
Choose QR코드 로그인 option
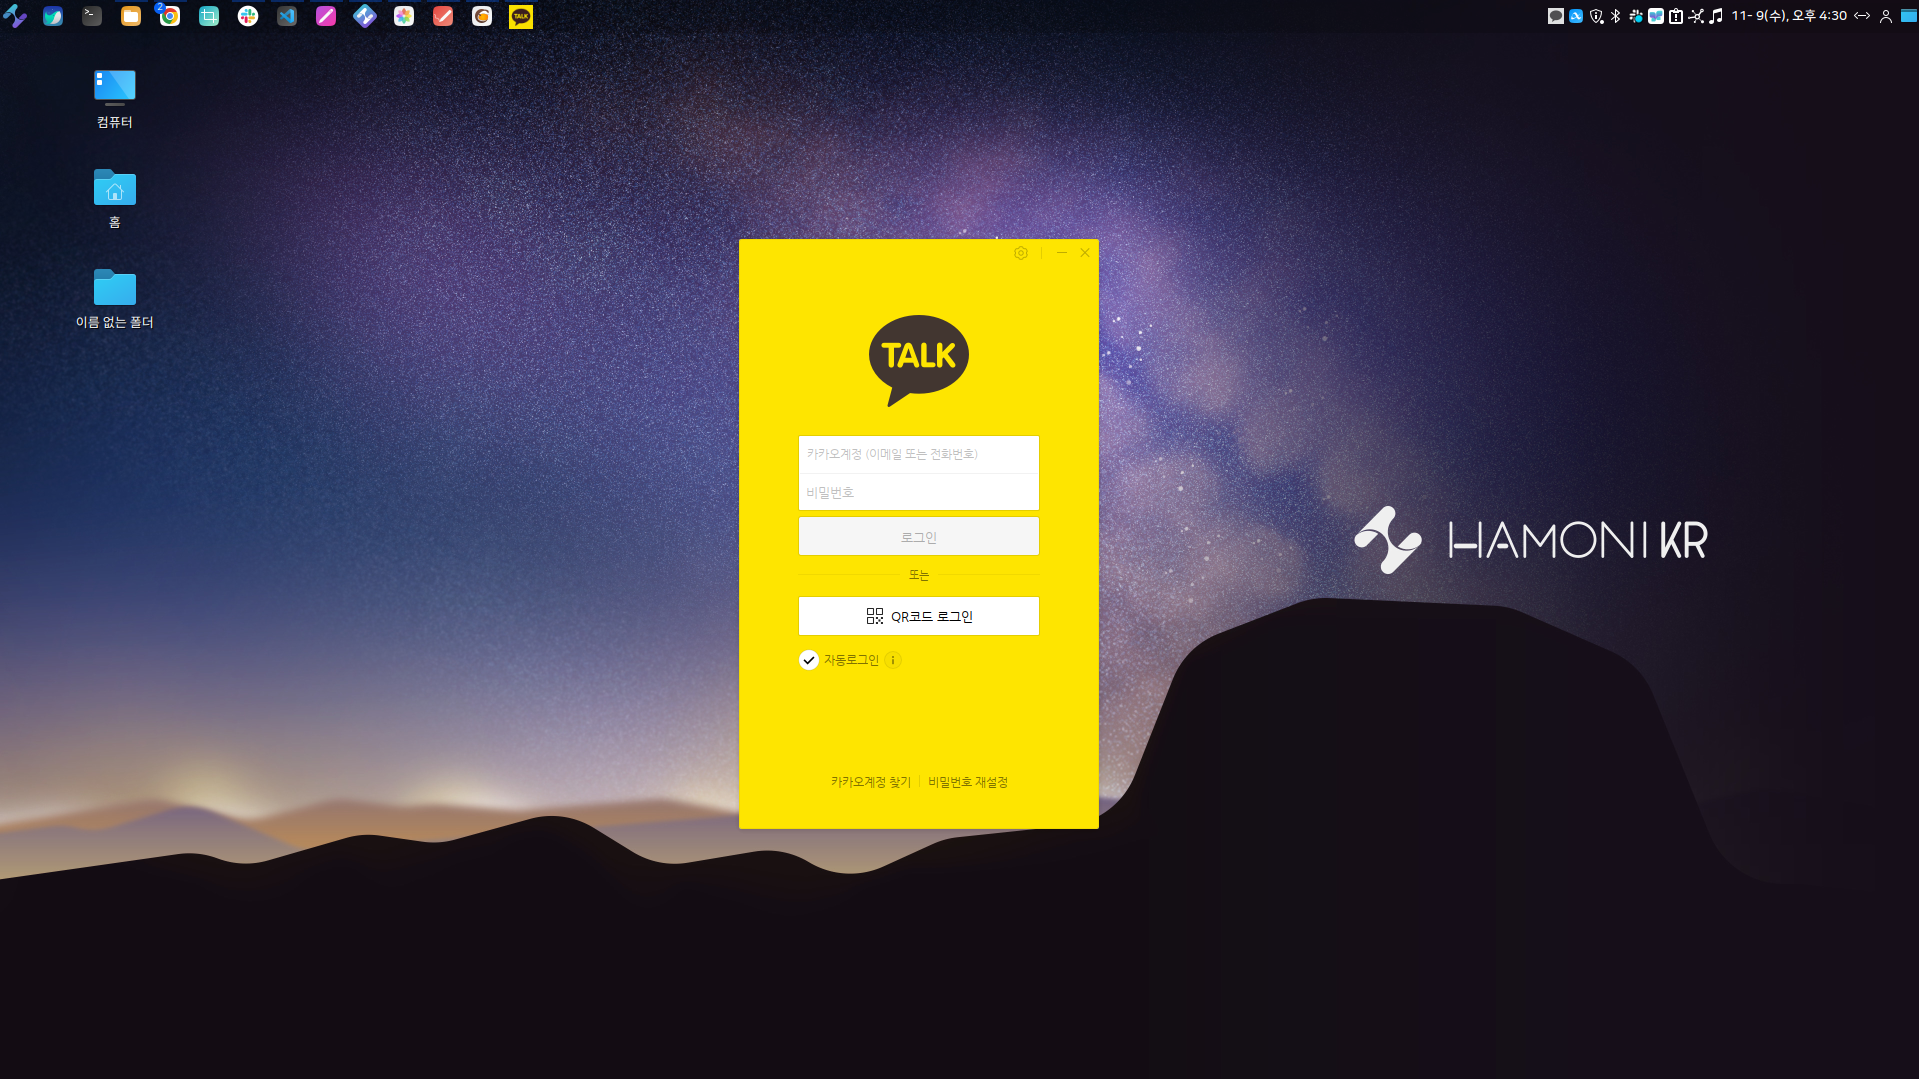point(918,616)
